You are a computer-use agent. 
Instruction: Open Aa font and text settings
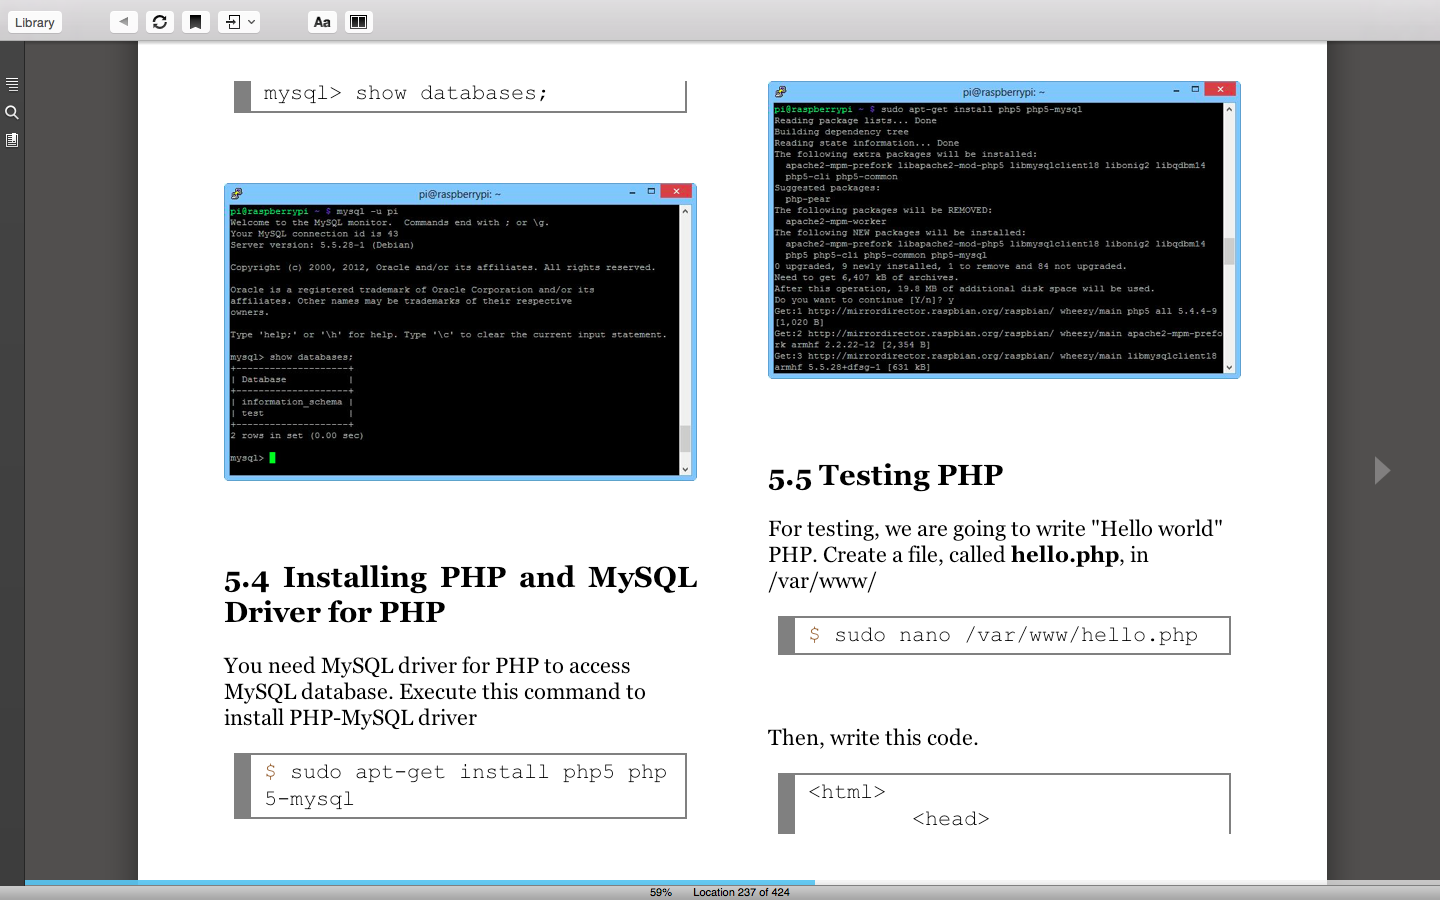tap(322, 21)
